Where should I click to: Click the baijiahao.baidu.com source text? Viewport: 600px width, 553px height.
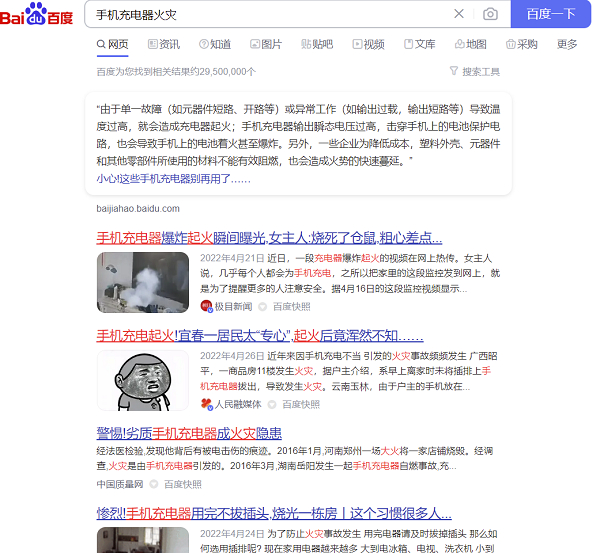click(x=138, y=209)
